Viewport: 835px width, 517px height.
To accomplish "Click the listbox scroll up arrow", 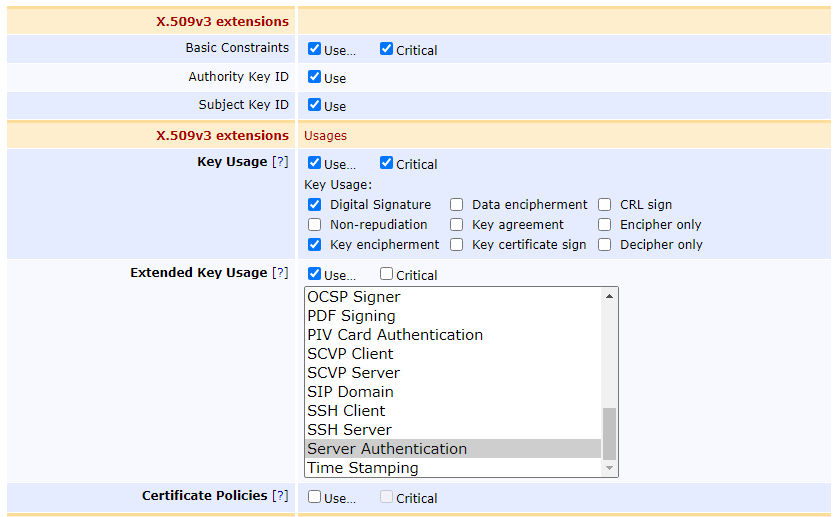I will pos(609,296).
